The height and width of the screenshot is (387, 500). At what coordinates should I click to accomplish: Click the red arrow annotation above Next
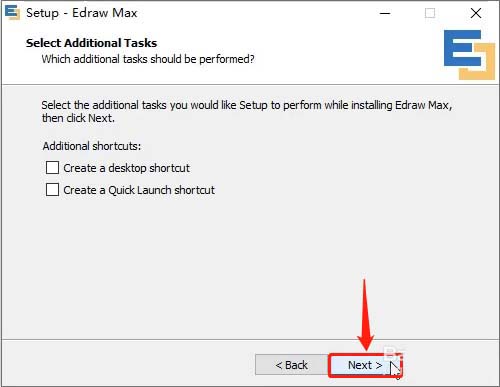(365, 315)
